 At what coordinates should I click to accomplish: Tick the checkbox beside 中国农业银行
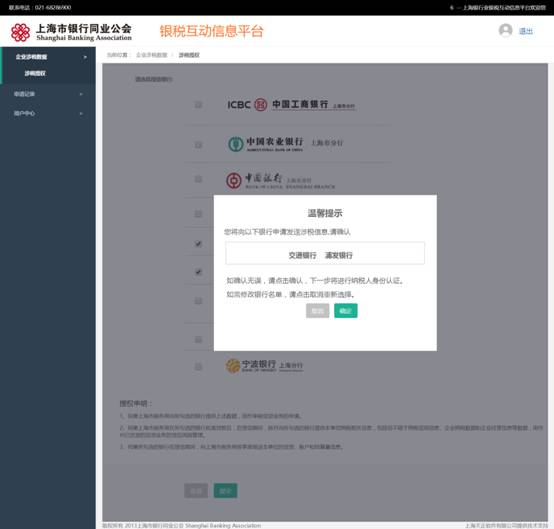[198, 145]
